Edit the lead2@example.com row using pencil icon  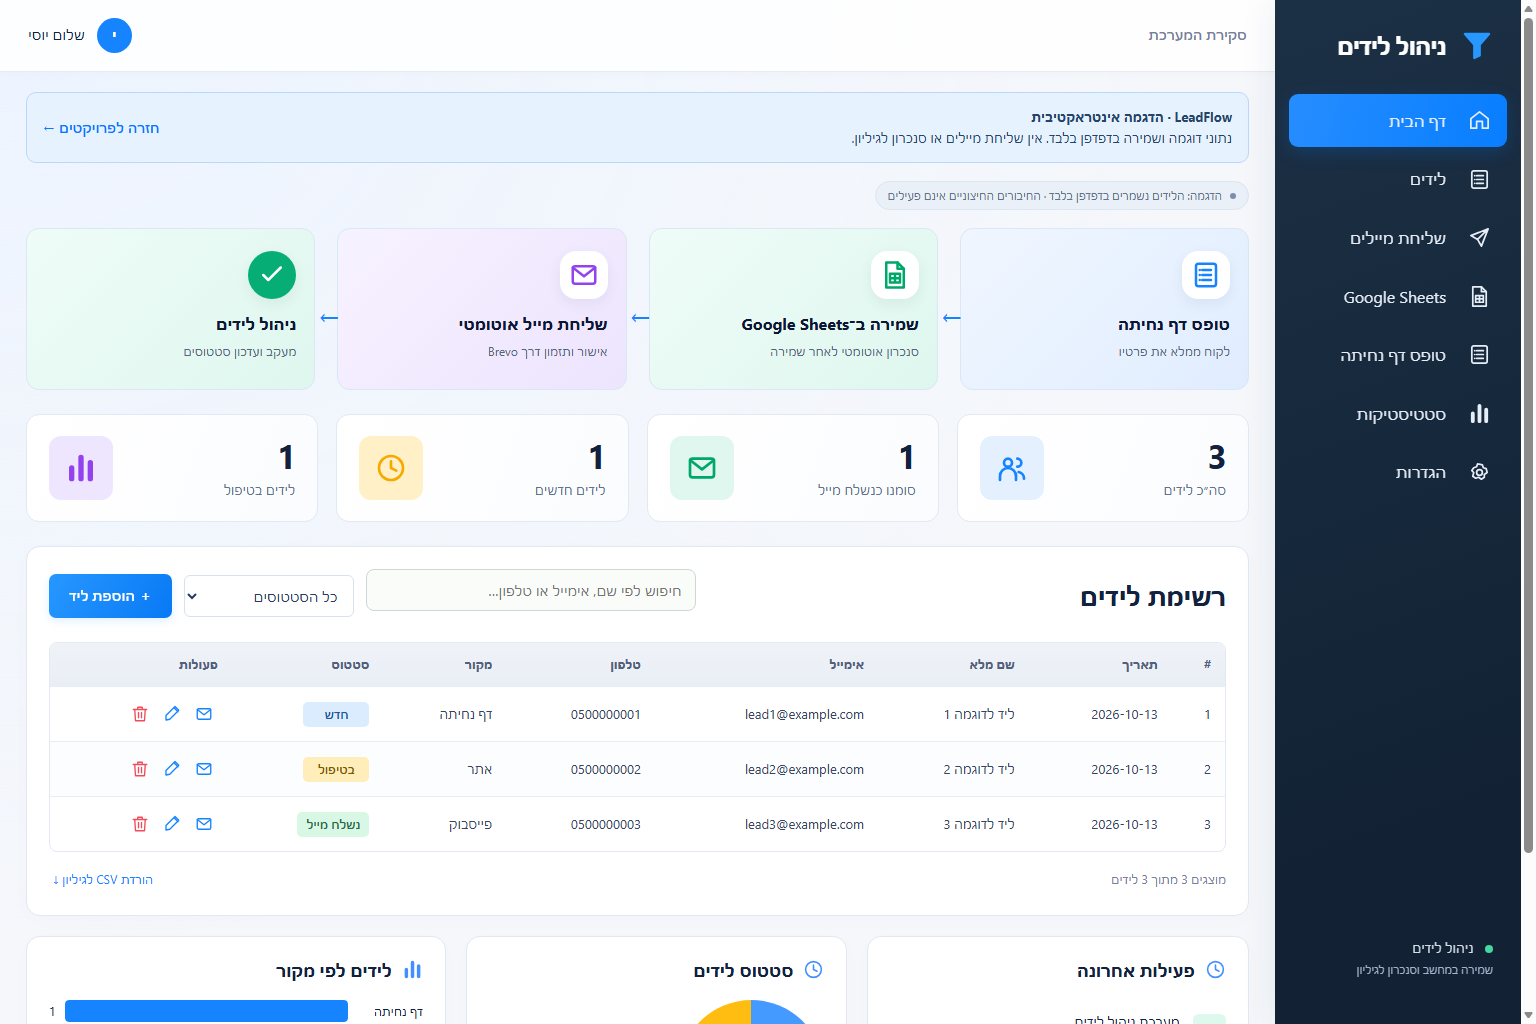pyautogui.click(x=172, y=769)
